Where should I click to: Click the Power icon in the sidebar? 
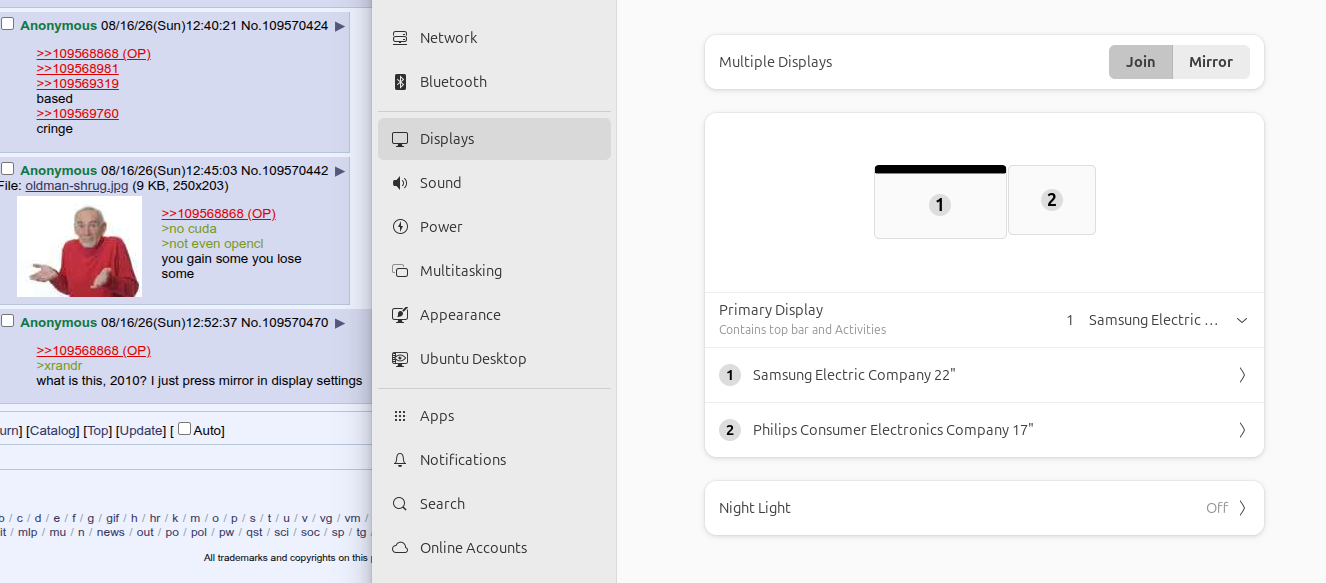400,227
